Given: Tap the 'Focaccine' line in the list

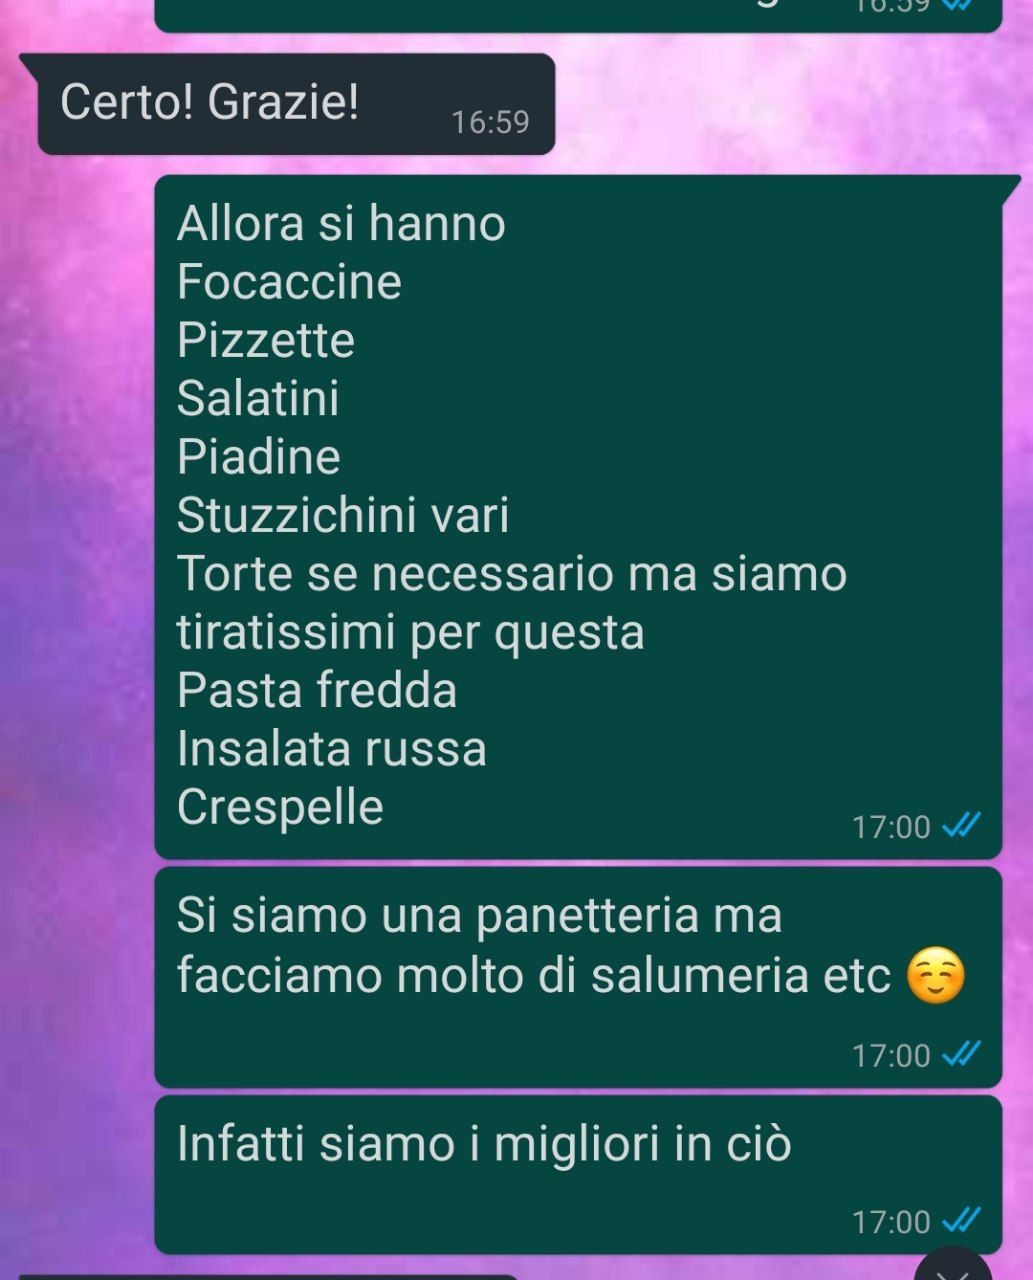Looking at the screenshot, I should [x=289, y=282].
